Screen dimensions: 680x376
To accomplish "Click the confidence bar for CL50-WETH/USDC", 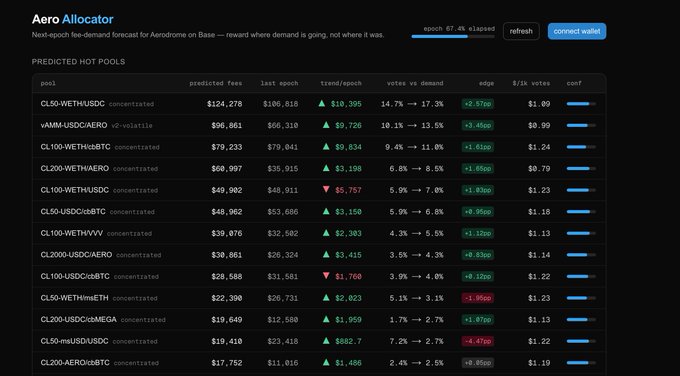I will (x=581, y=104).
